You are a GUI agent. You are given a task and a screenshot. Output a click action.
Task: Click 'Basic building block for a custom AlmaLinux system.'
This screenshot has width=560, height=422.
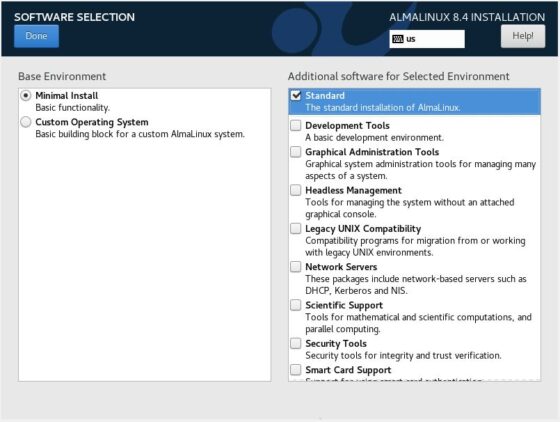point(140,134)
